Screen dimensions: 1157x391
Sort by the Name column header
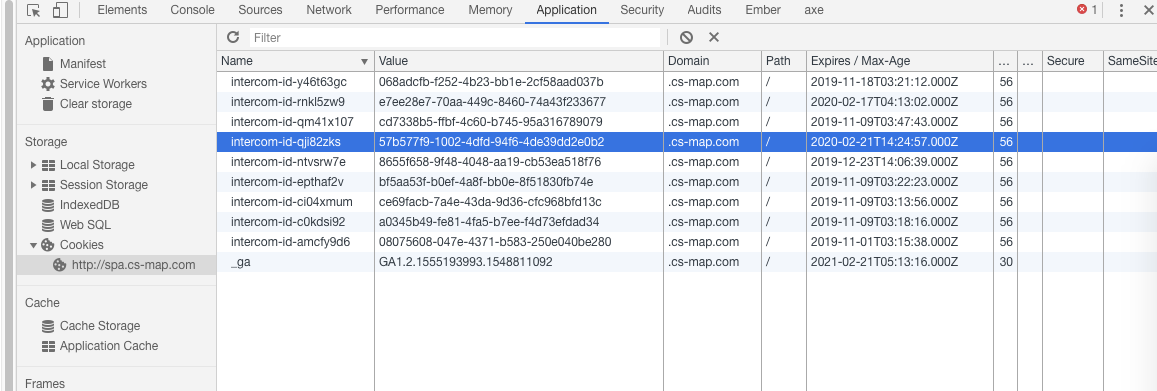295,61
